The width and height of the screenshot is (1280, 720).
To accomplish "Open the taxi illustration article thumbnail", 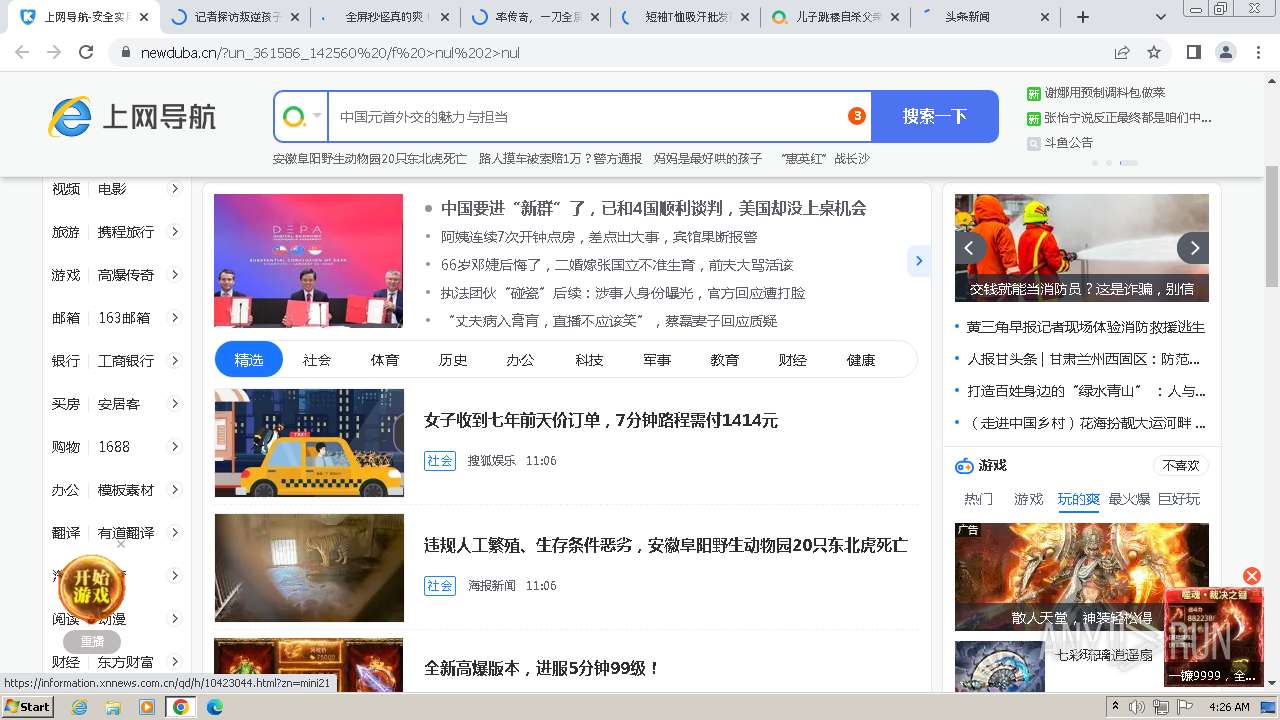I will click(x=309, y=443).
